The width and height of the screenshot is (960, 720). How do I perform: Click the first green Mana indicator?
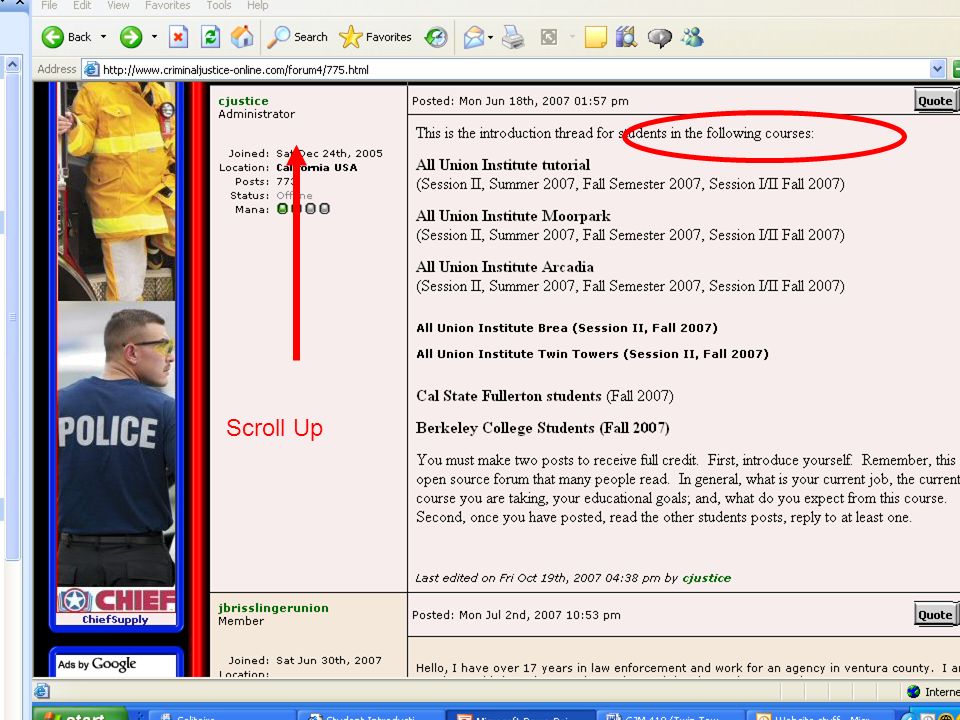point(282,209)
